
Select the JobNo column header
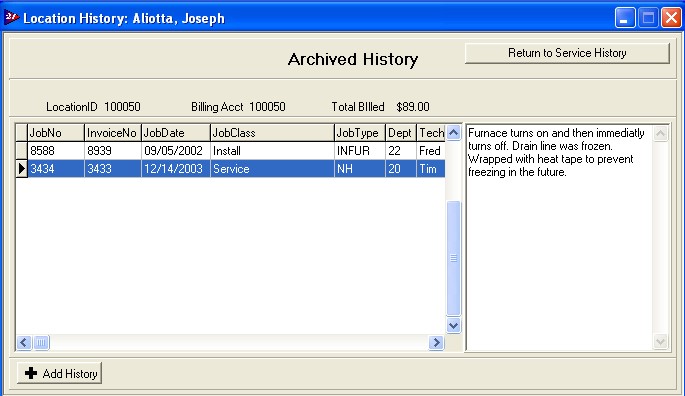tap(56, 132)
